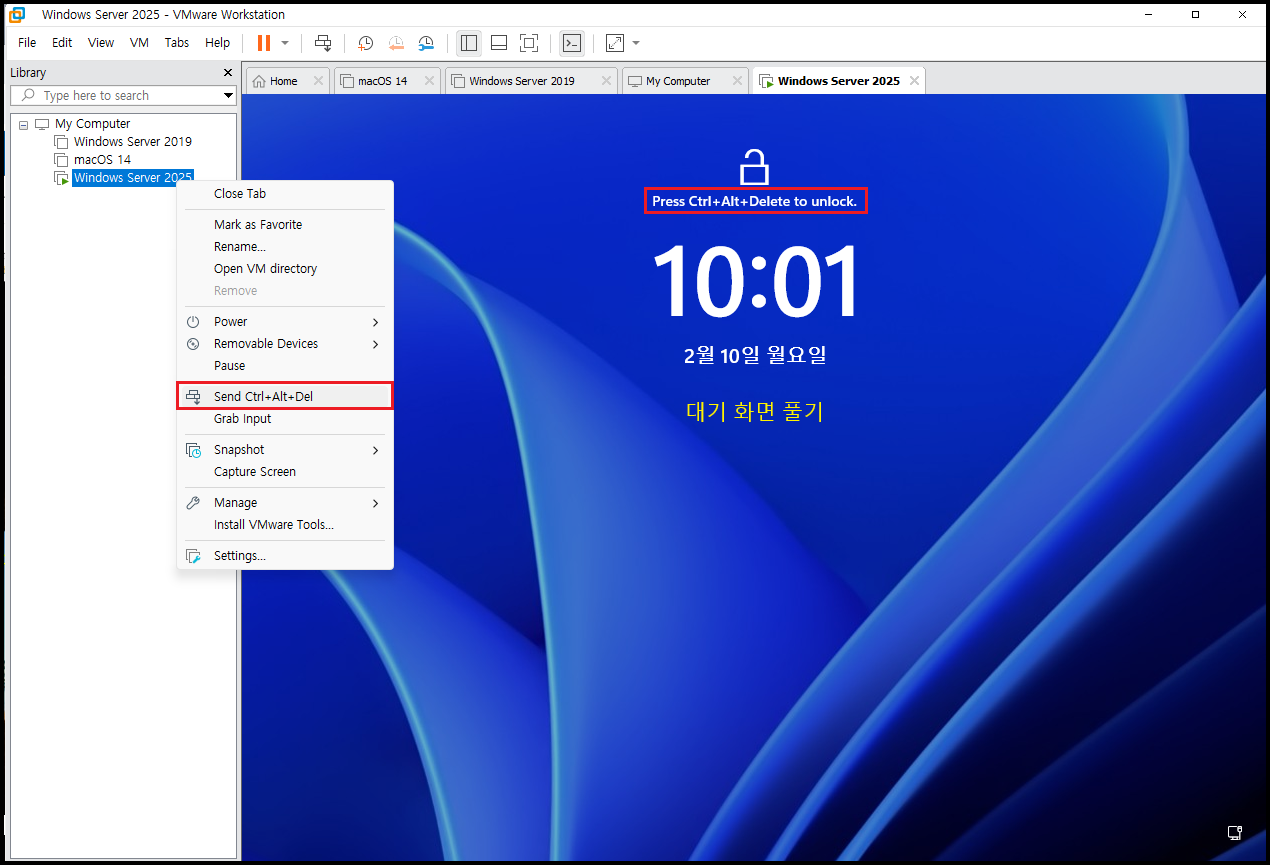Choose Close Tab in the context menu
Image resolution: width=1270 pixels, height=865 pixels.
[x=285, y=194]
